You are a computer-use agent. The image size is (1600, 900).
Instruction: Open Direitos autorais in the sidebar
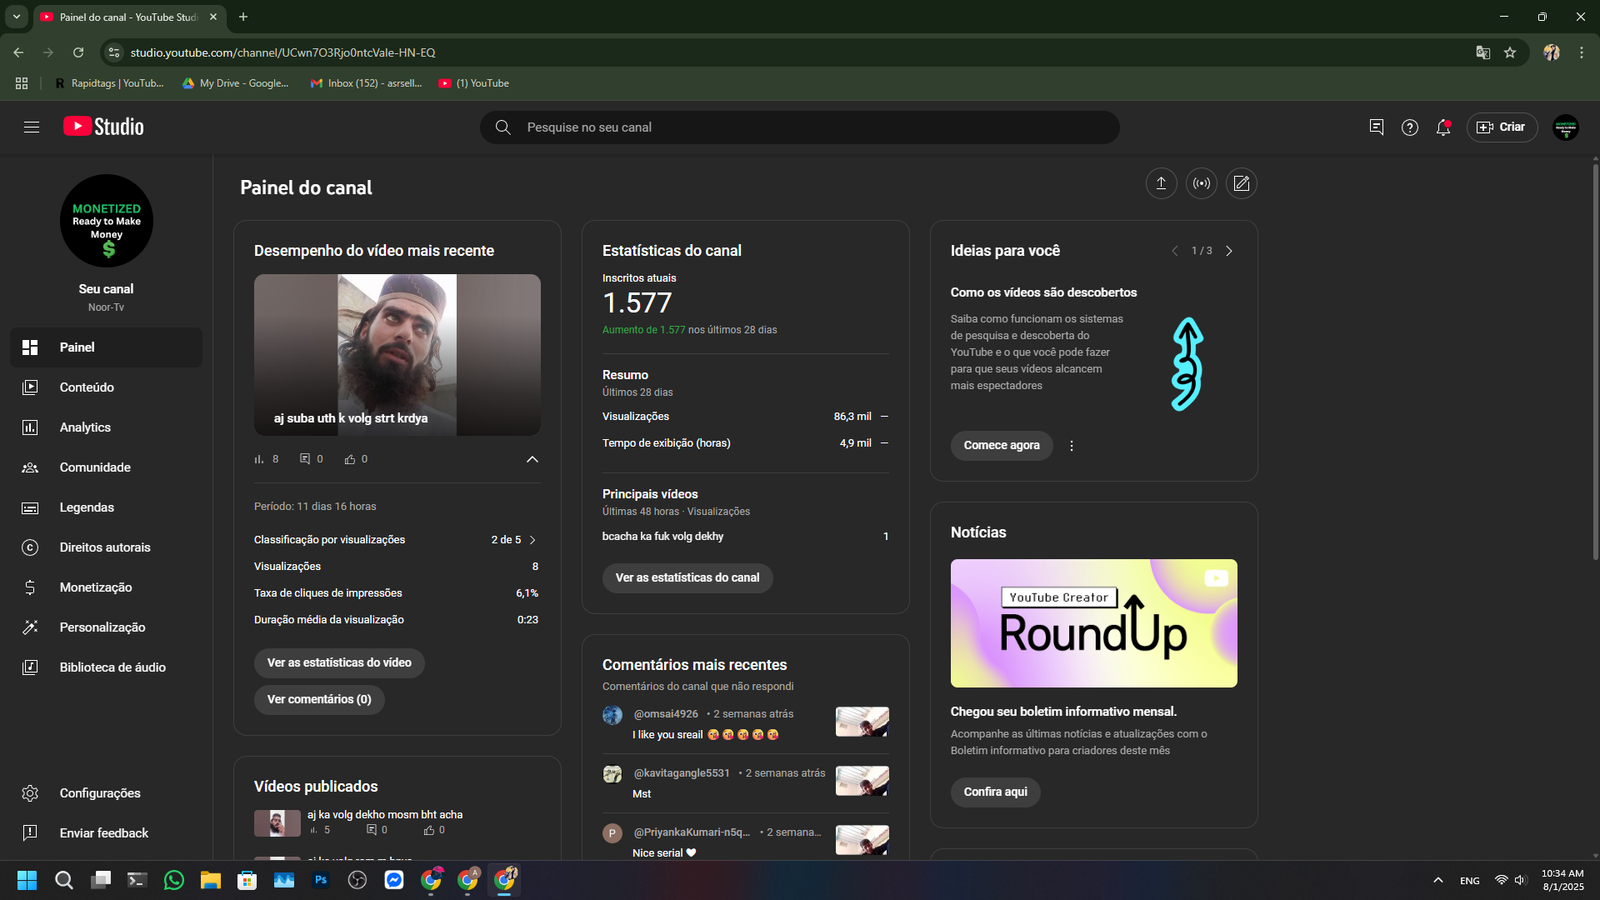coord(106,547)
